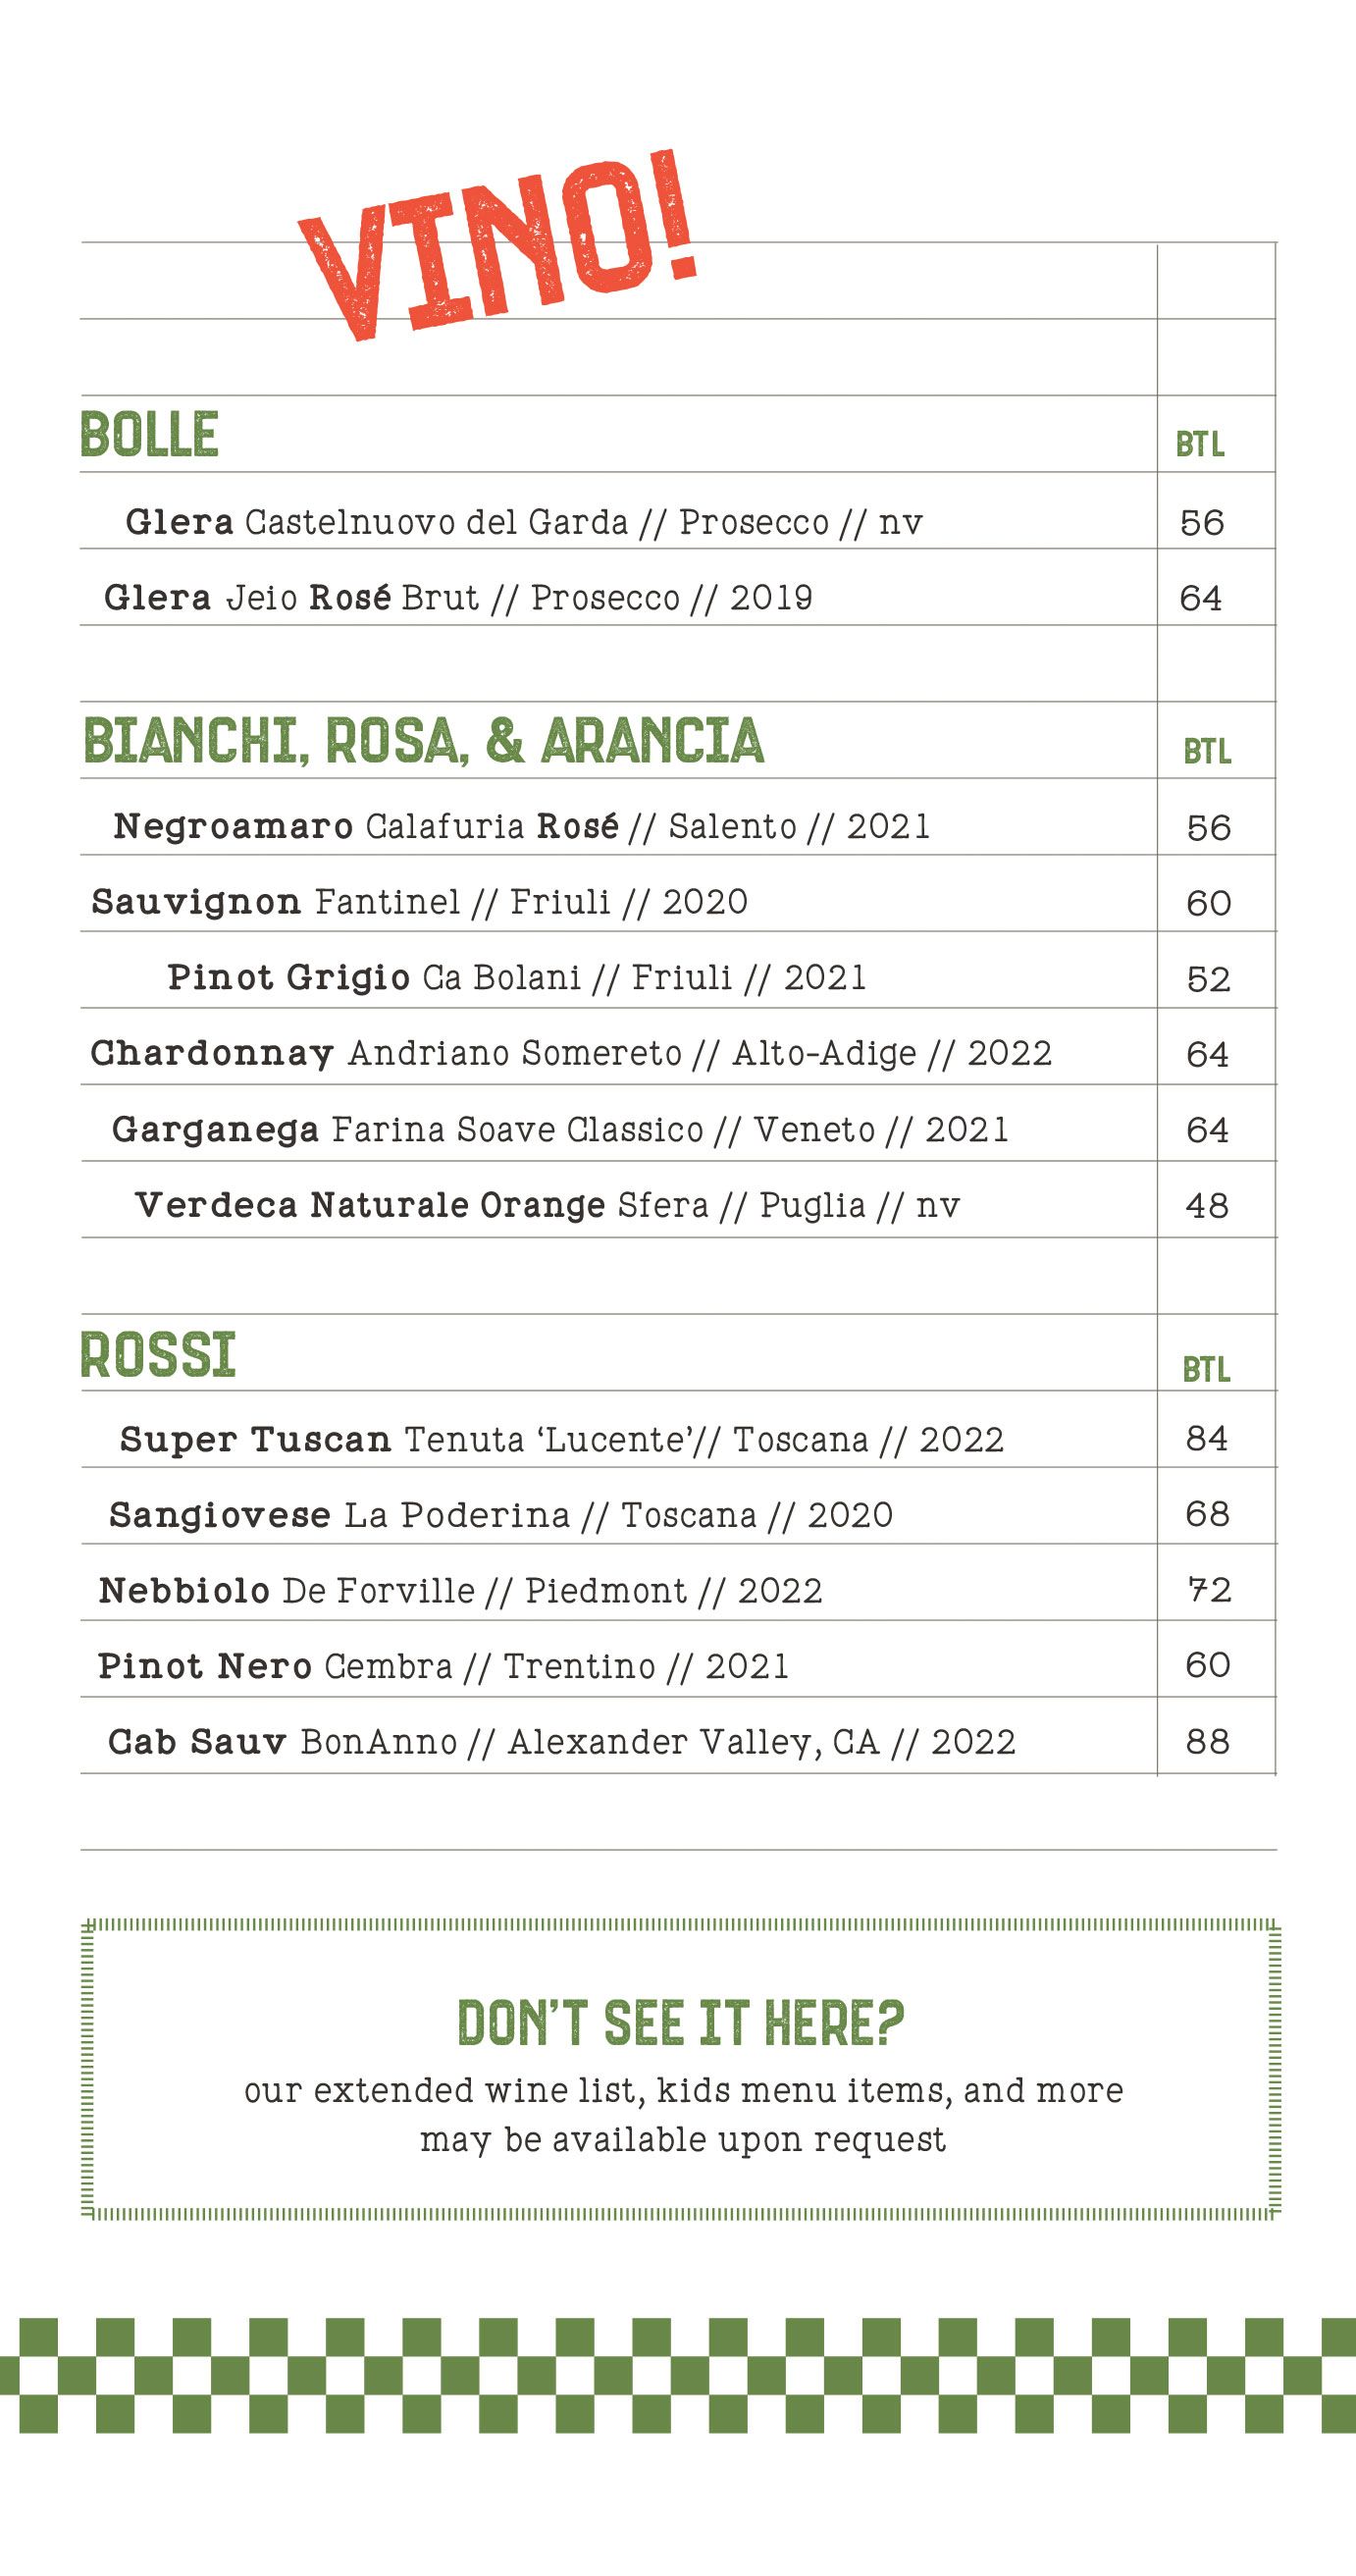The image size is (1356, 2576).
Task: Pick the Garganega Farina Soave Classico wine
Action: pos(559,1130)
